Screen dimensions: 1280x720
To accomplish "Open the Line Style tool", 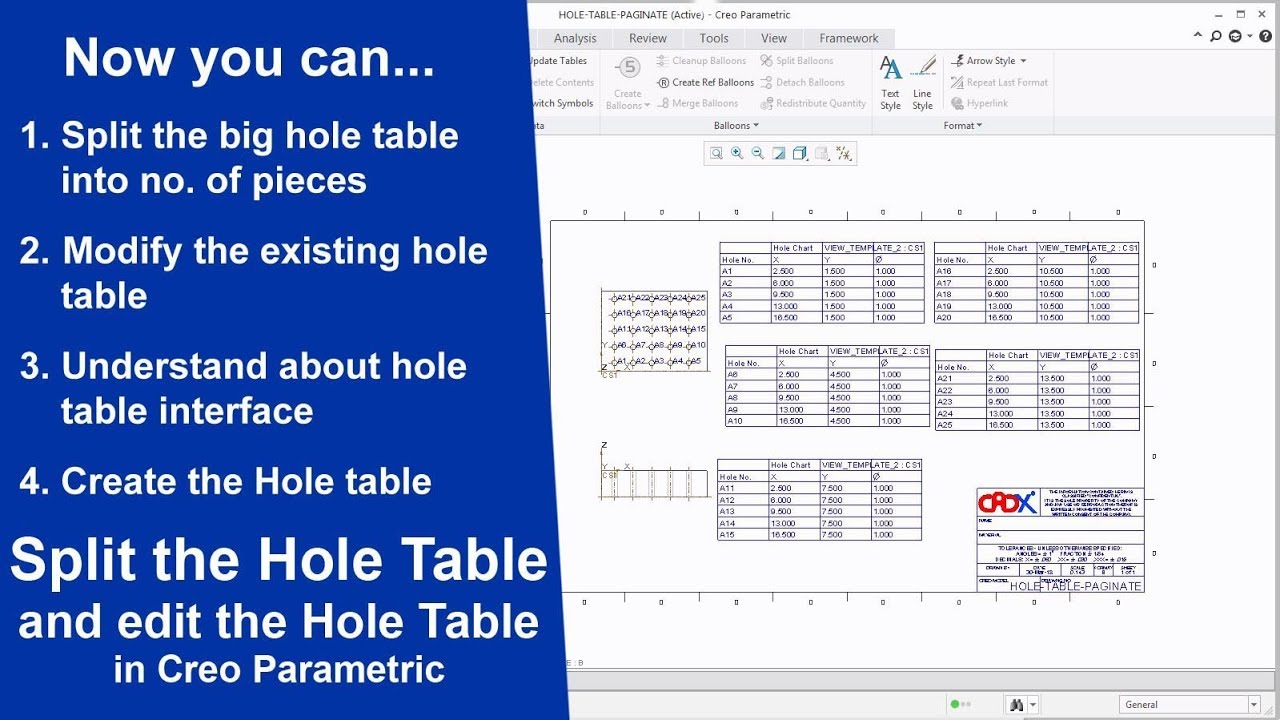I will tap(922, 83).
